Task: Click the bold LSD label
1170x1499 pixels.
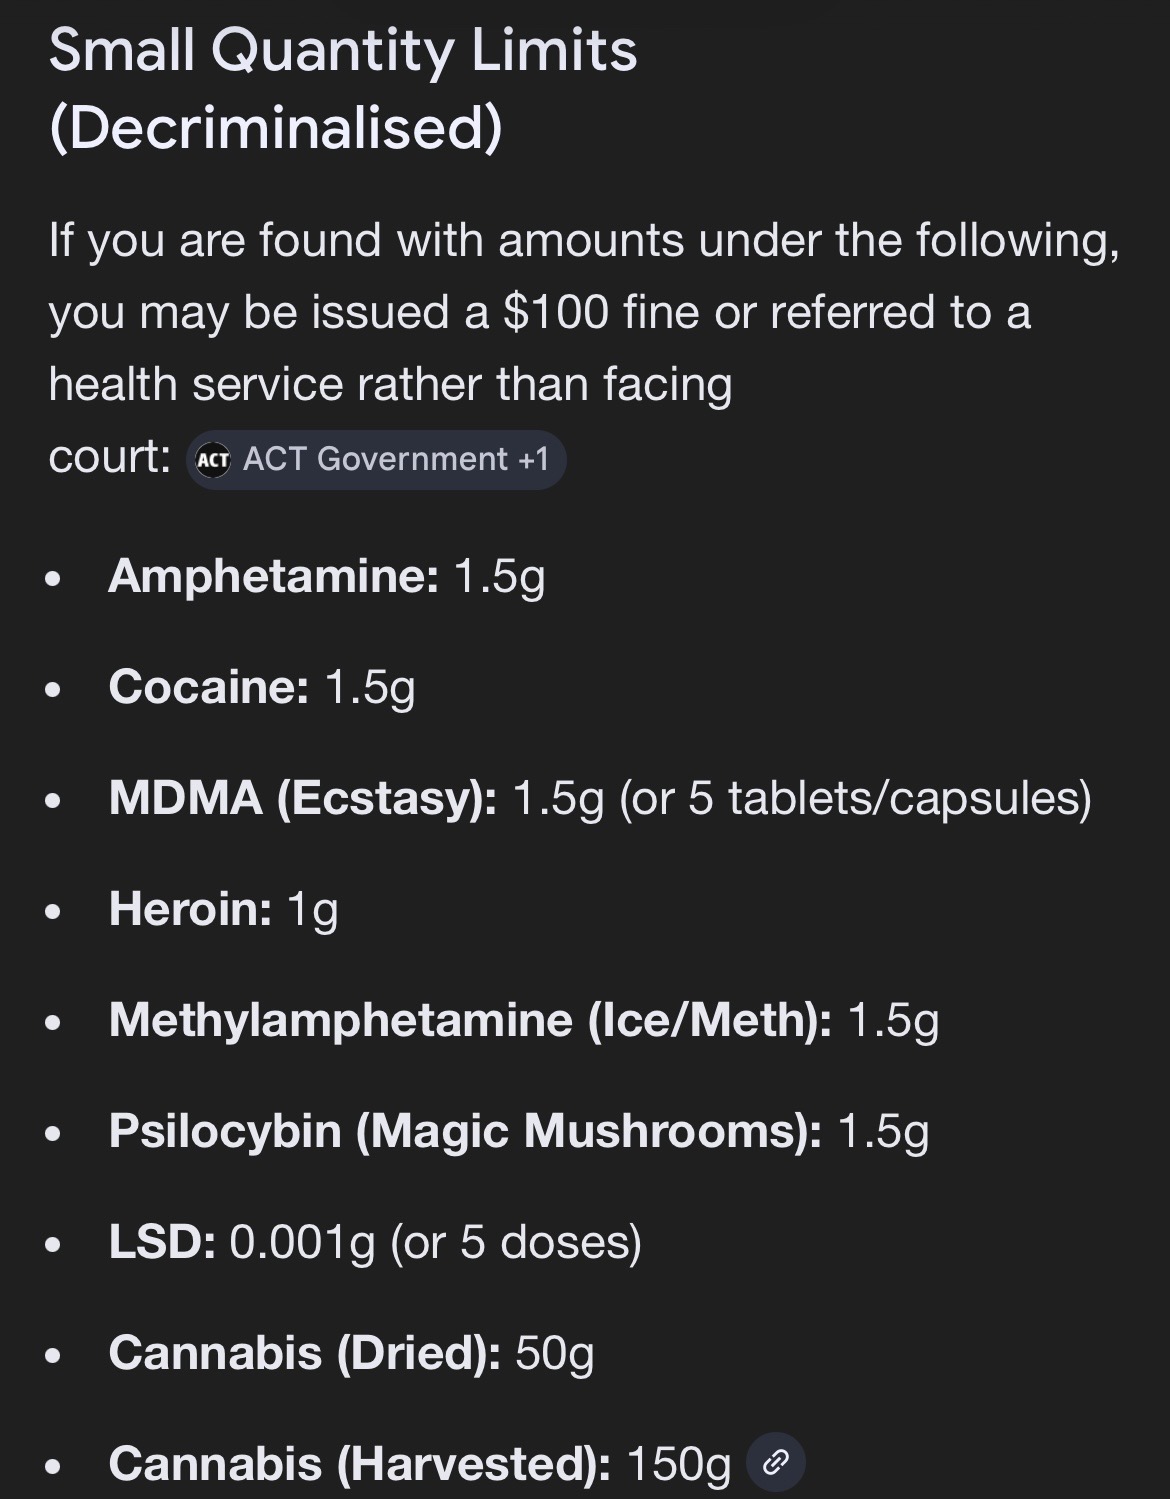Action: coord(161,1242)
